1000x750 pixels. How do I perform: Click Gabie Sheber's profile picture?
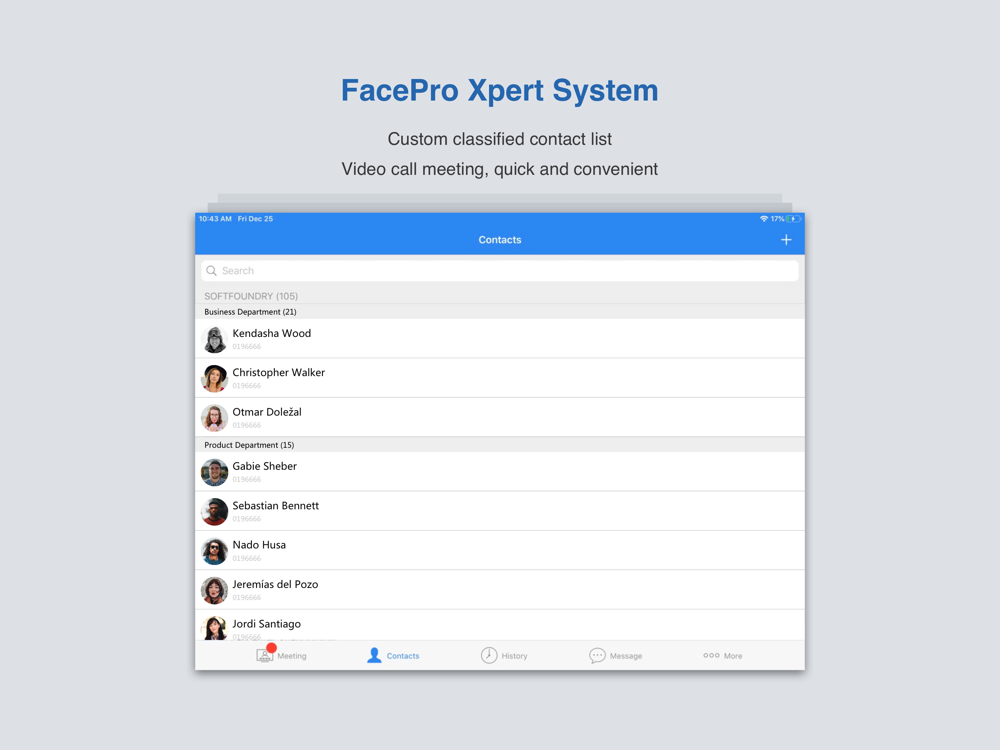[x=214, y=472]
